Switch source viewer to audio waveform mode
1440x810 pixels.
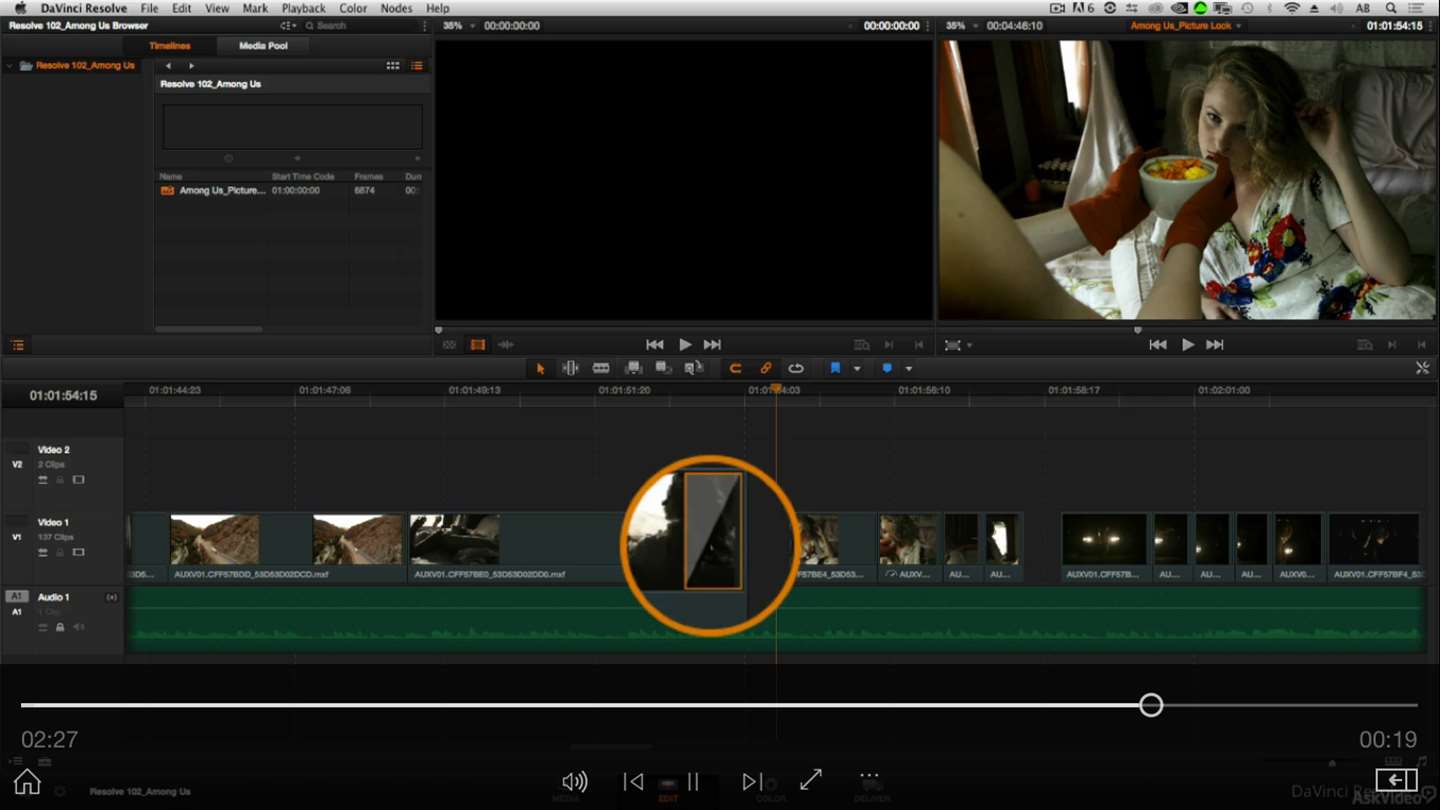point(506,345)
